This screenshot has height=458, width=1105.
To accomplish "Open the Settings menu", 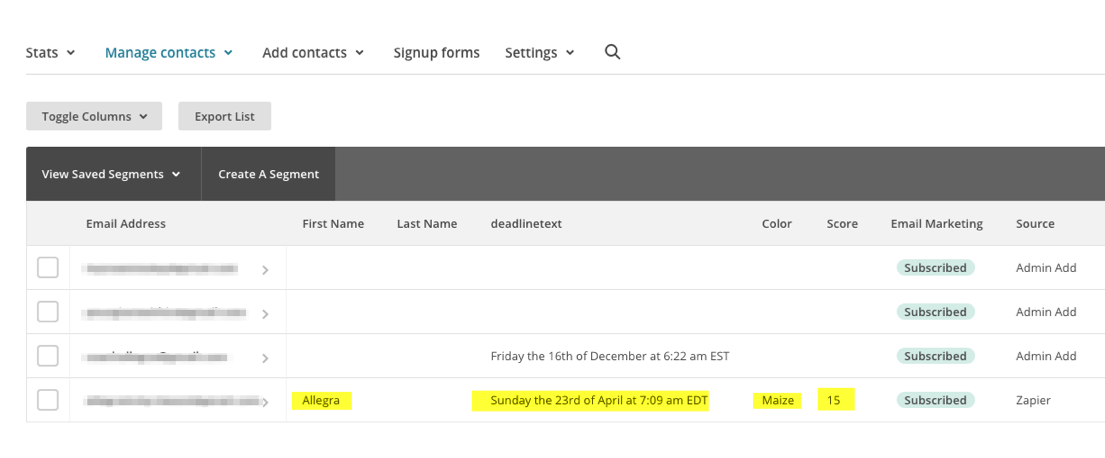I will tap(539, 52).
